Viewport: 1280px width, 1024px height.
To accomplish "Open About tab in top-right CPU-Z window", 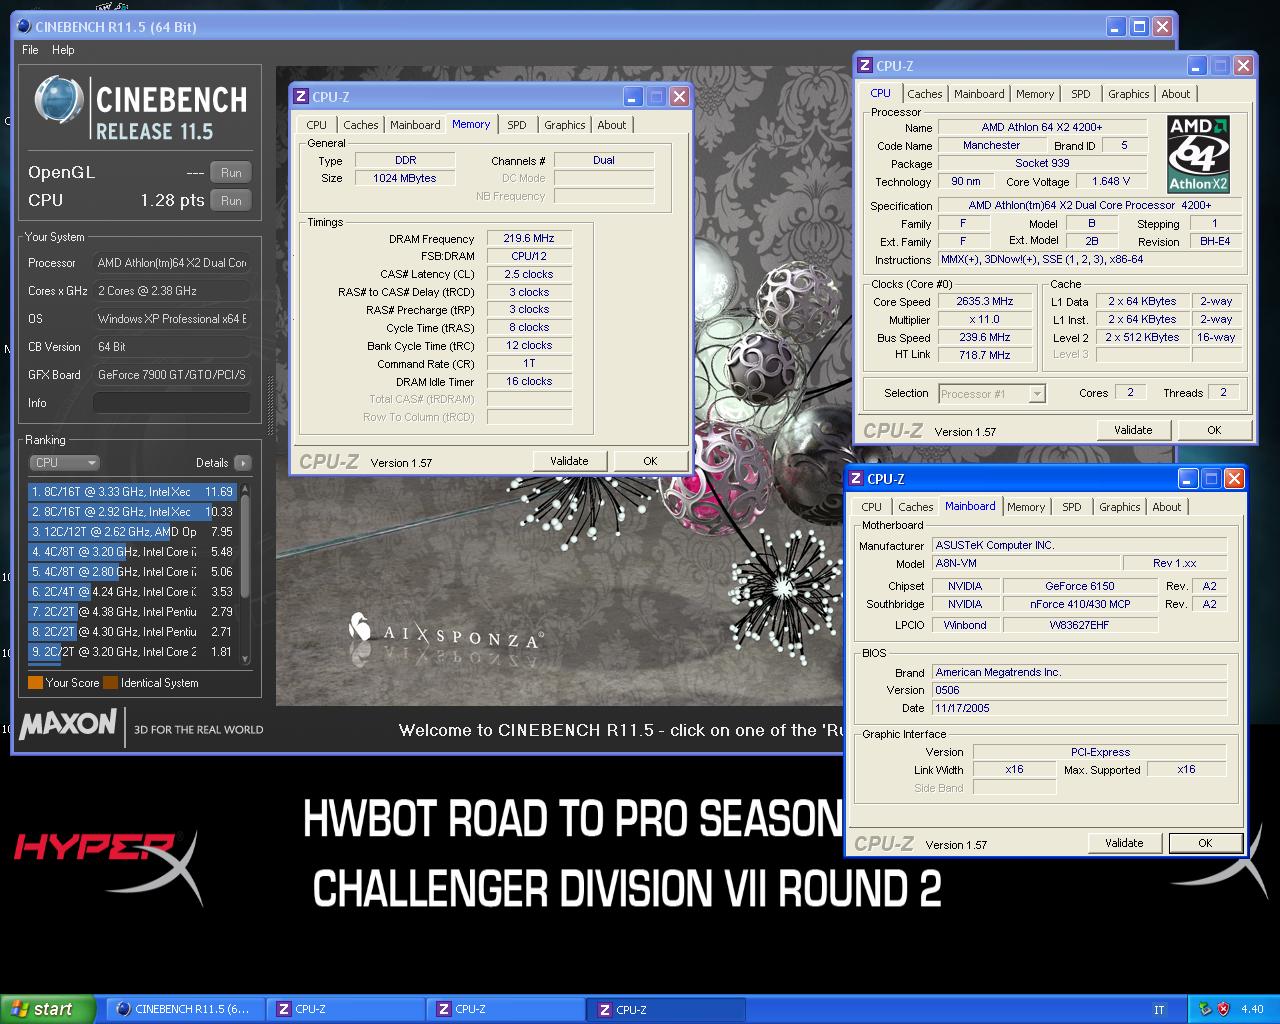I will [1176, 94].
